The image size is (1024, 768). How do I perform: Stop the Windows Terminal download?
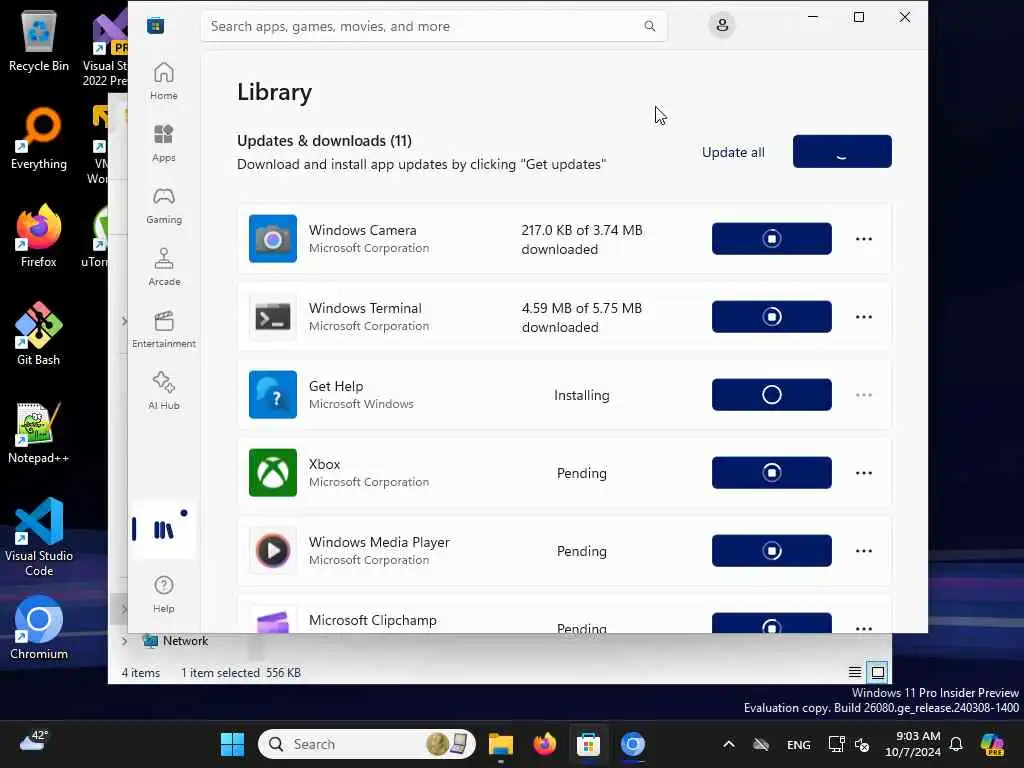click(x=771, y=317)
